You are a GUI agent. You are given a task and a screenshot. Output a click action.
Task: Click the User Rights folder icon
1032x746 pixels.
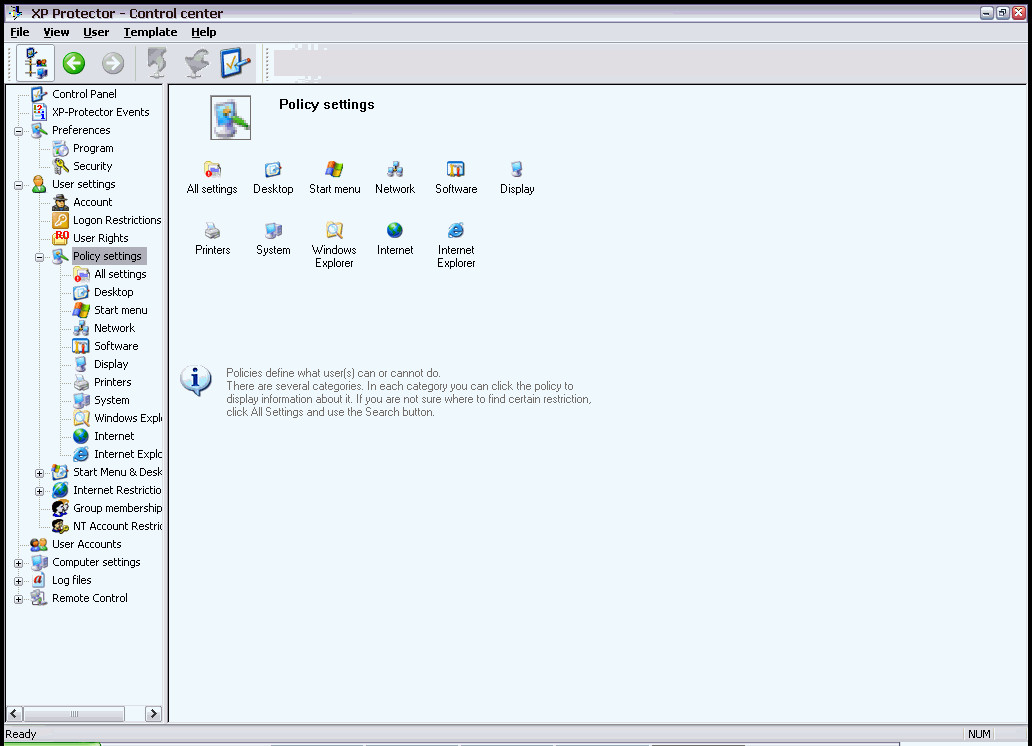[x=61, y=238]
